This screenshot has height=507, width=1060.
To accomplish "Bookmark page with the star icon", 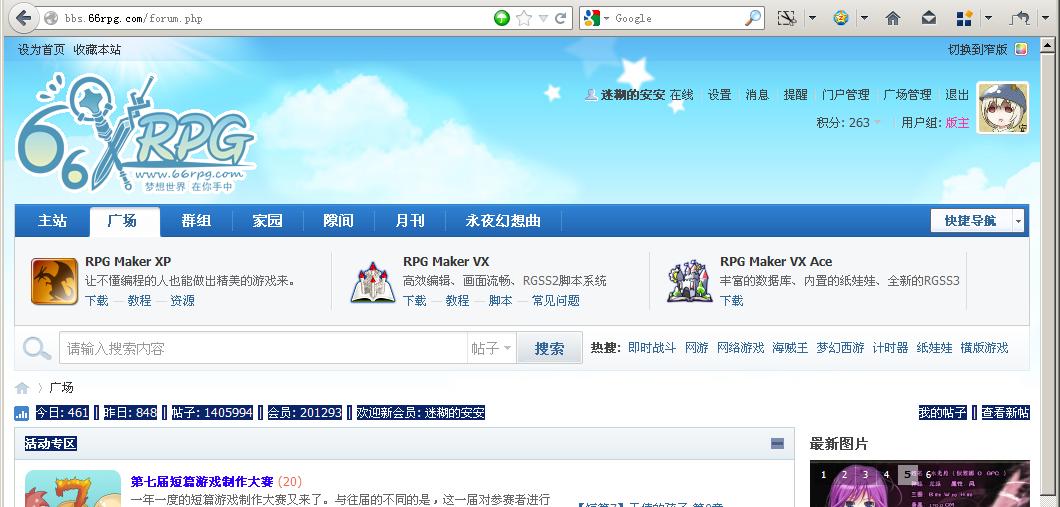I will tap(523, 18).
